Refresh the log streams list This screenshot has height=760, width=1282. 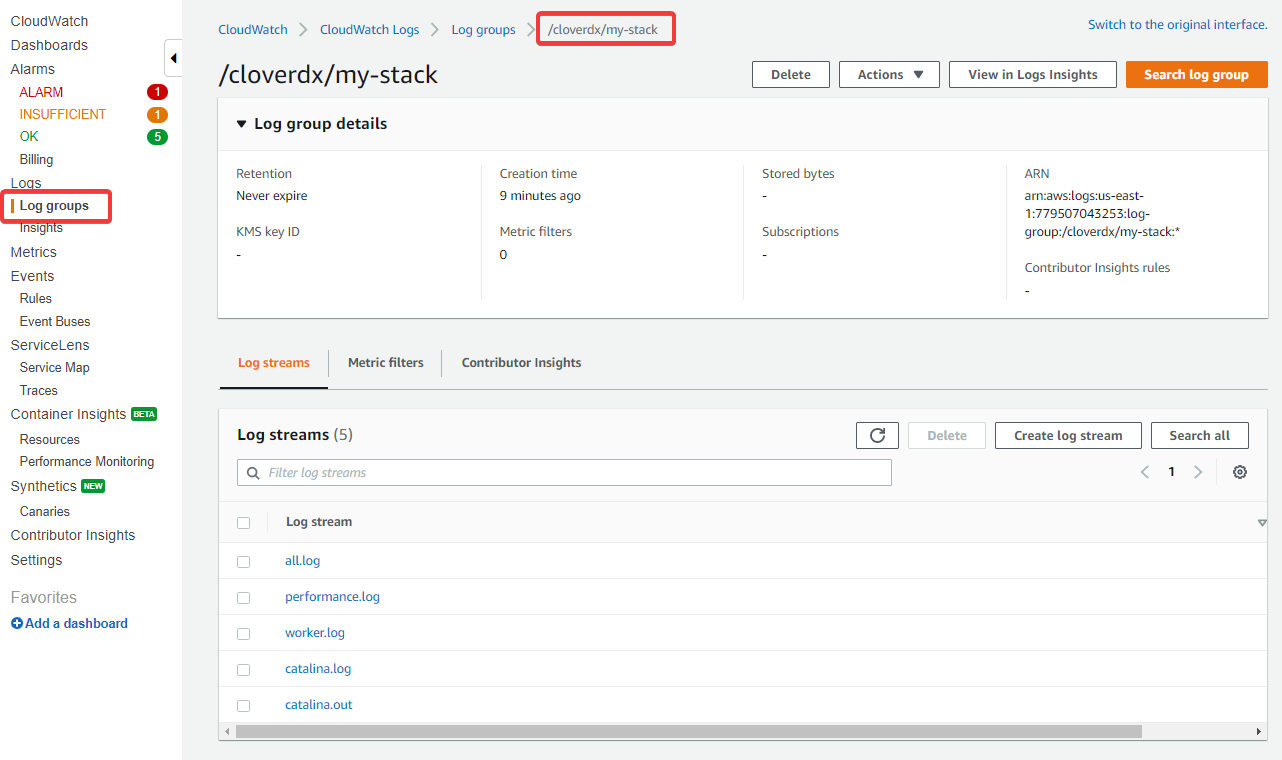877,435
